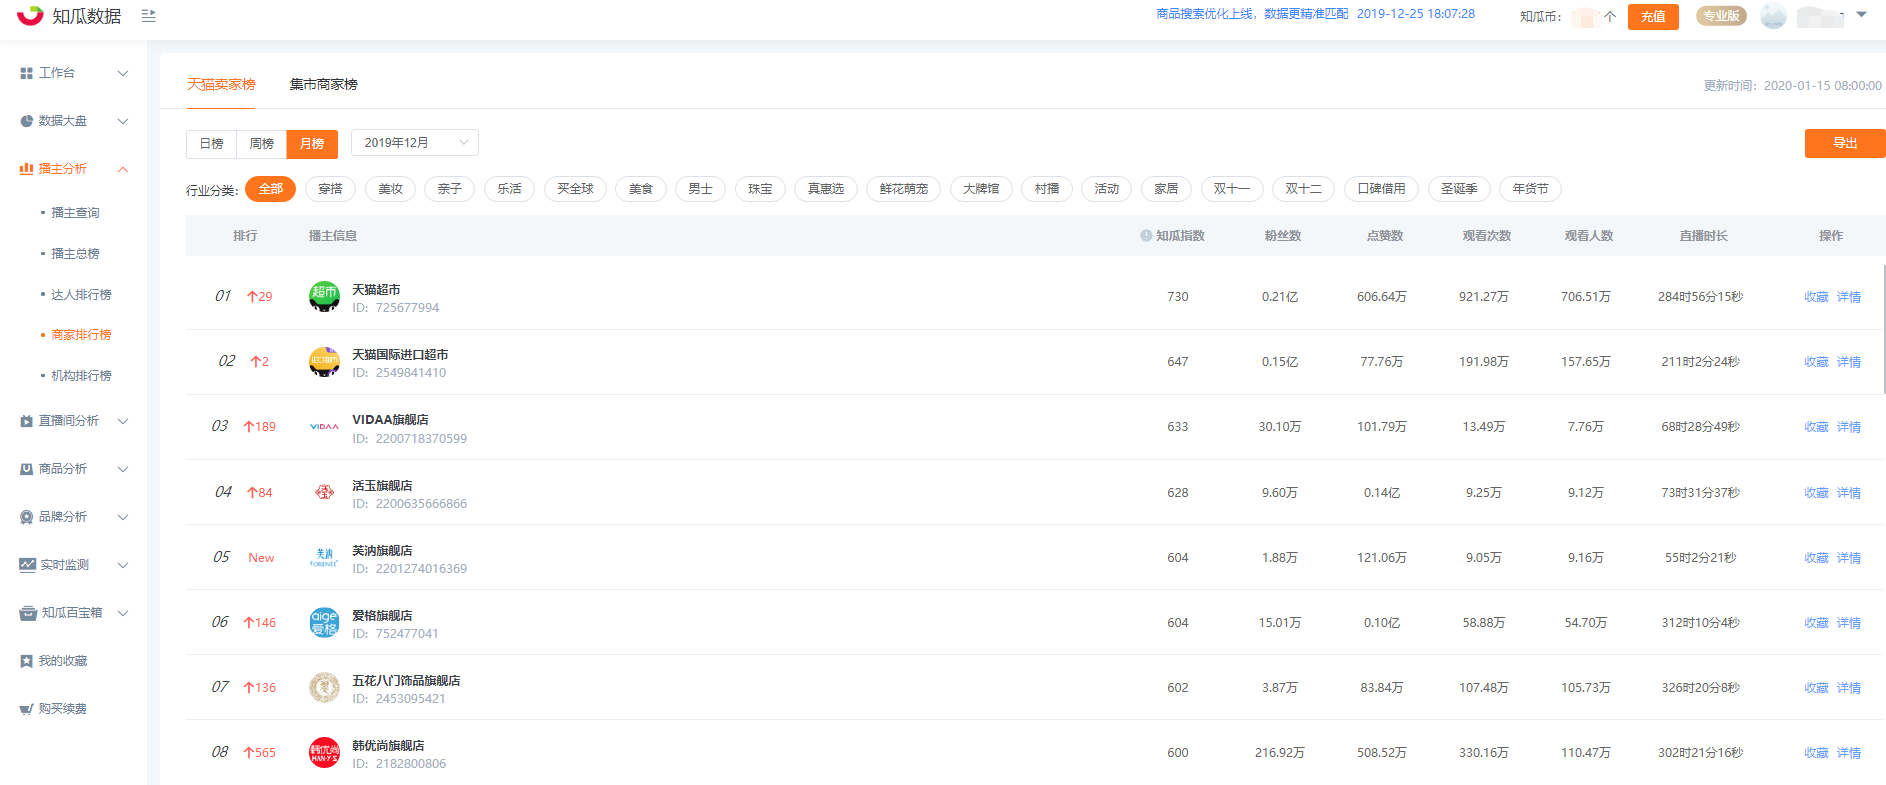The image size is (1886, 785).
Task: Click the 我的收藏 bookmark icon
Action: pyautogui.click(x=27, y=661)
